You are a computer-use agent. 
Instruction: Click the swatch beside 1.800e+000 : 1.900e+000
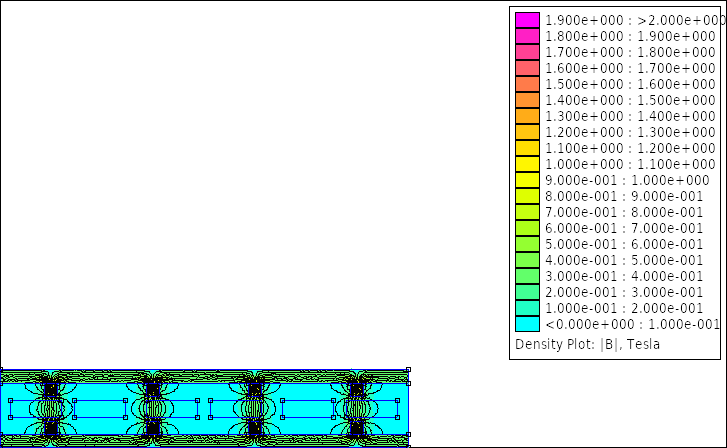527,36
